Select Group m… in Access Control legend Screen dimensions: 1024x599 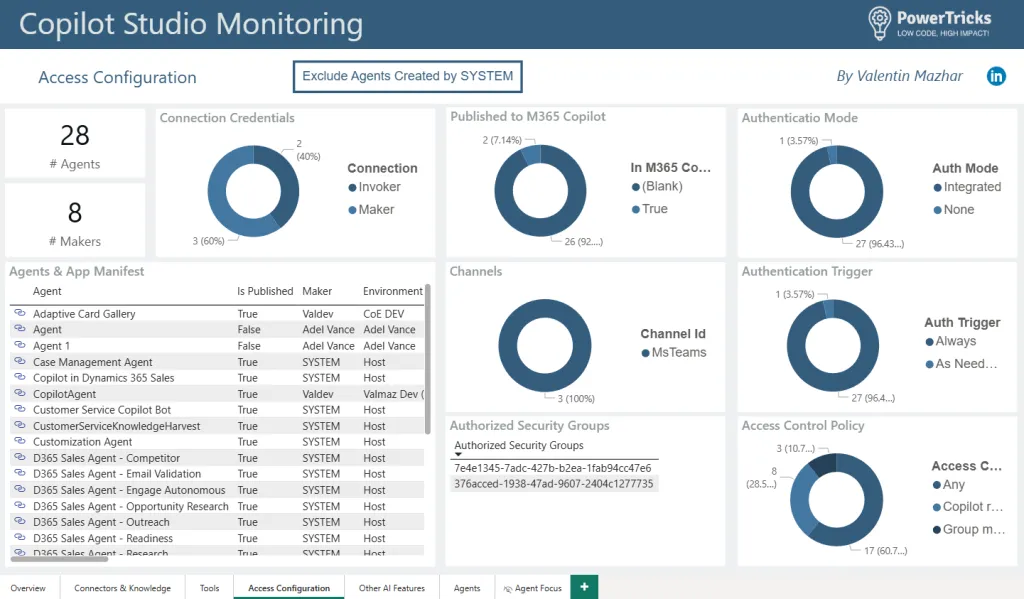click(x=969, y=530)
